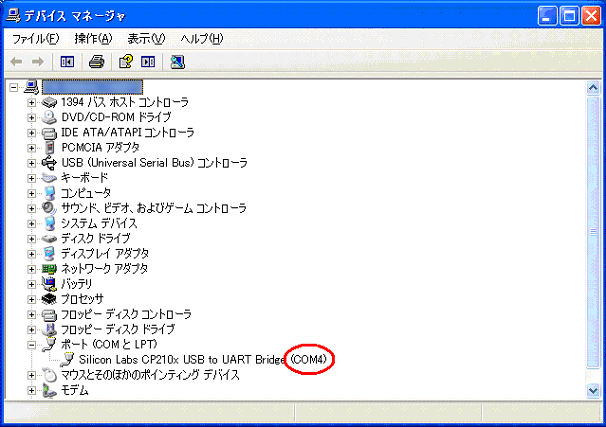This screenshot has width=606, height=427.
Task: Click the ディスプレイ アダプタ monitor icon
Action: 49,253
